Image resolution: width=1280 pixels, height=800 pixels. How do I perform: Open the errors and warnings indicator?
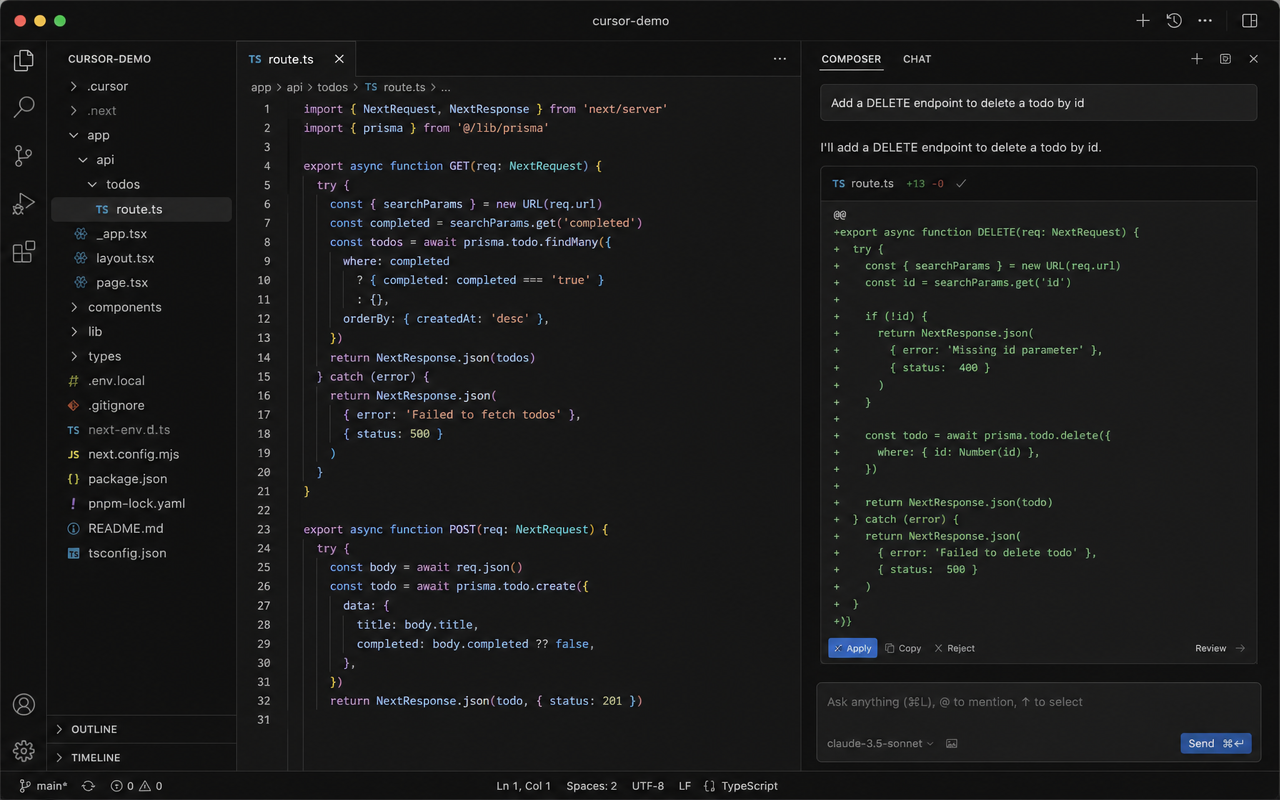(136, 786)
